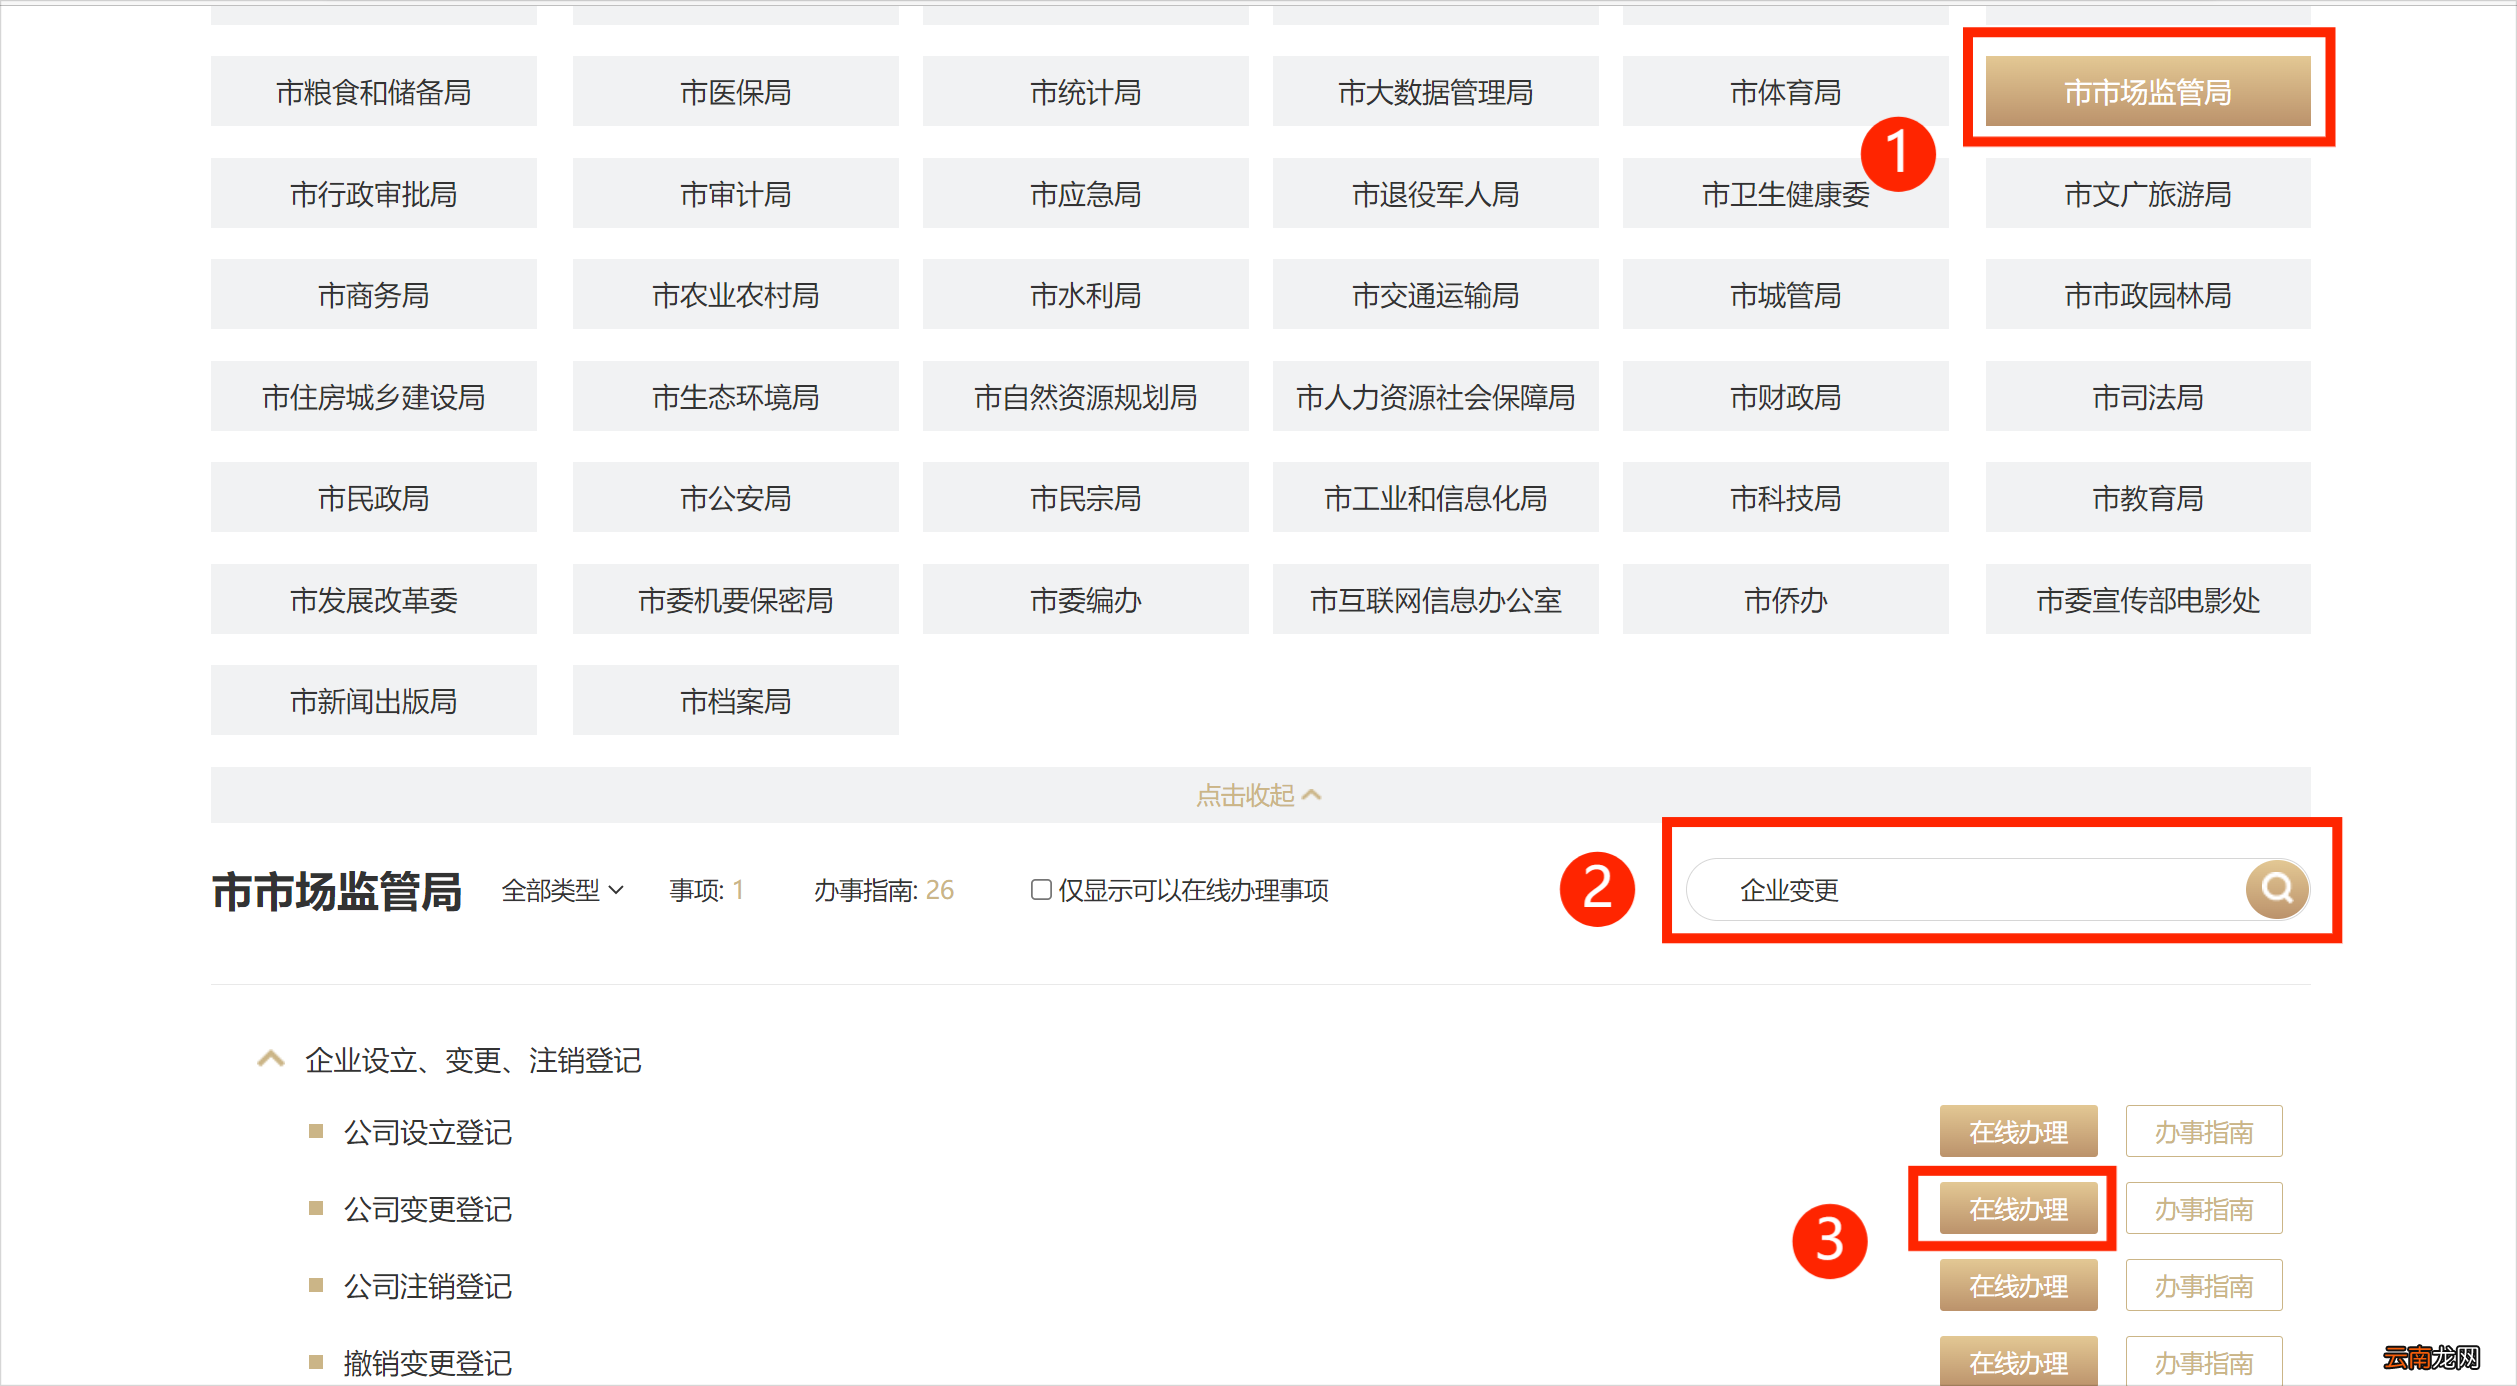Open 办事指南 for 撤销变更登记

pyautogui.click(x=2204, y=1360)
